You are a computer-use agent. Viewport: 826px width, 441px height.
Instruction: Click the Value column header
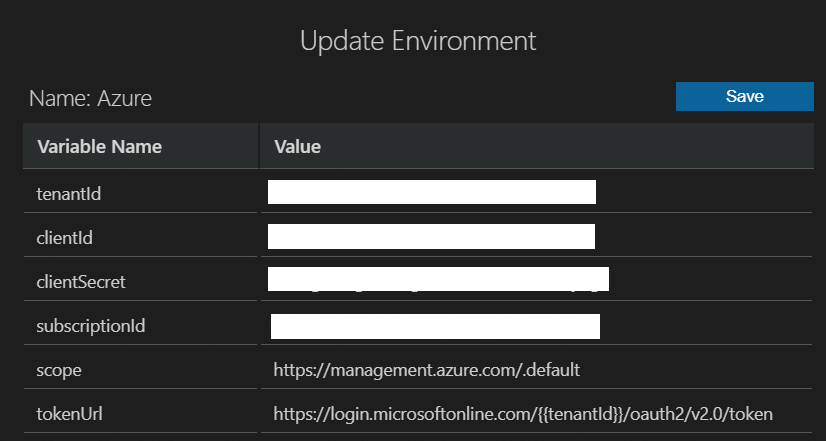(297, 147)
